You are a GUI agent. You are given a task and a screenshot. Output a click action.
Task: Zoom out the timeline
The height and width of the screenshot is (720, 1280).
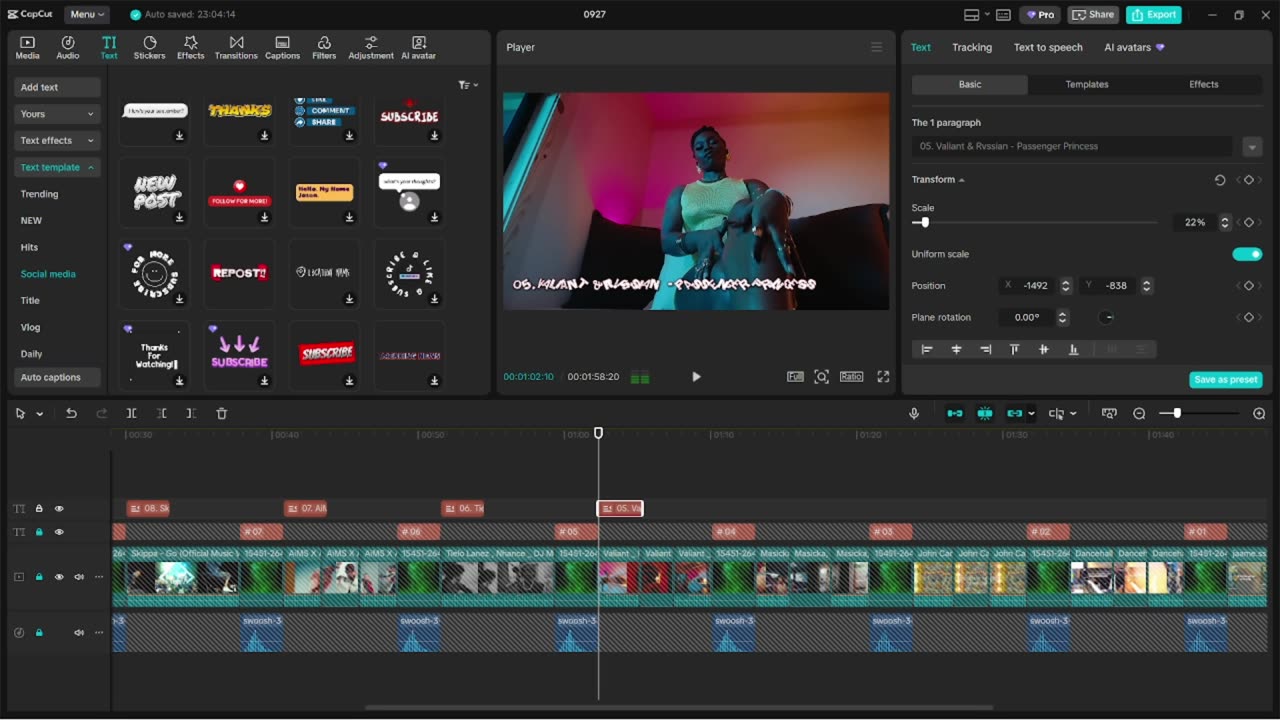[1139, 413]
